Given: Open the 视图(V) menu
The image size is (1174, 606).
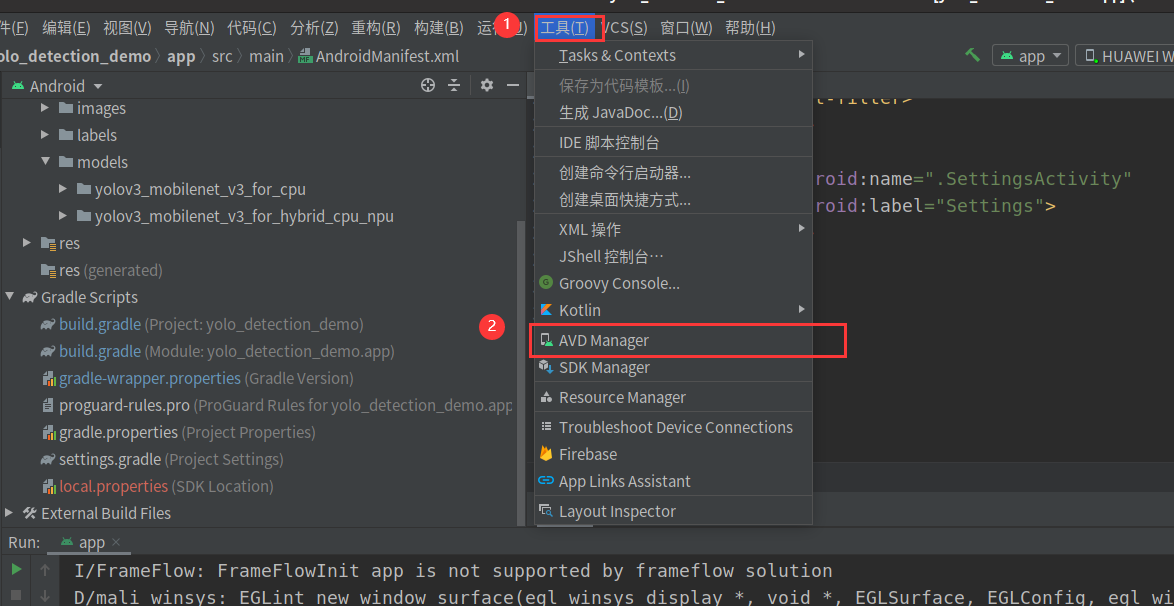Looking at the screenshot, I should point(127,28).
